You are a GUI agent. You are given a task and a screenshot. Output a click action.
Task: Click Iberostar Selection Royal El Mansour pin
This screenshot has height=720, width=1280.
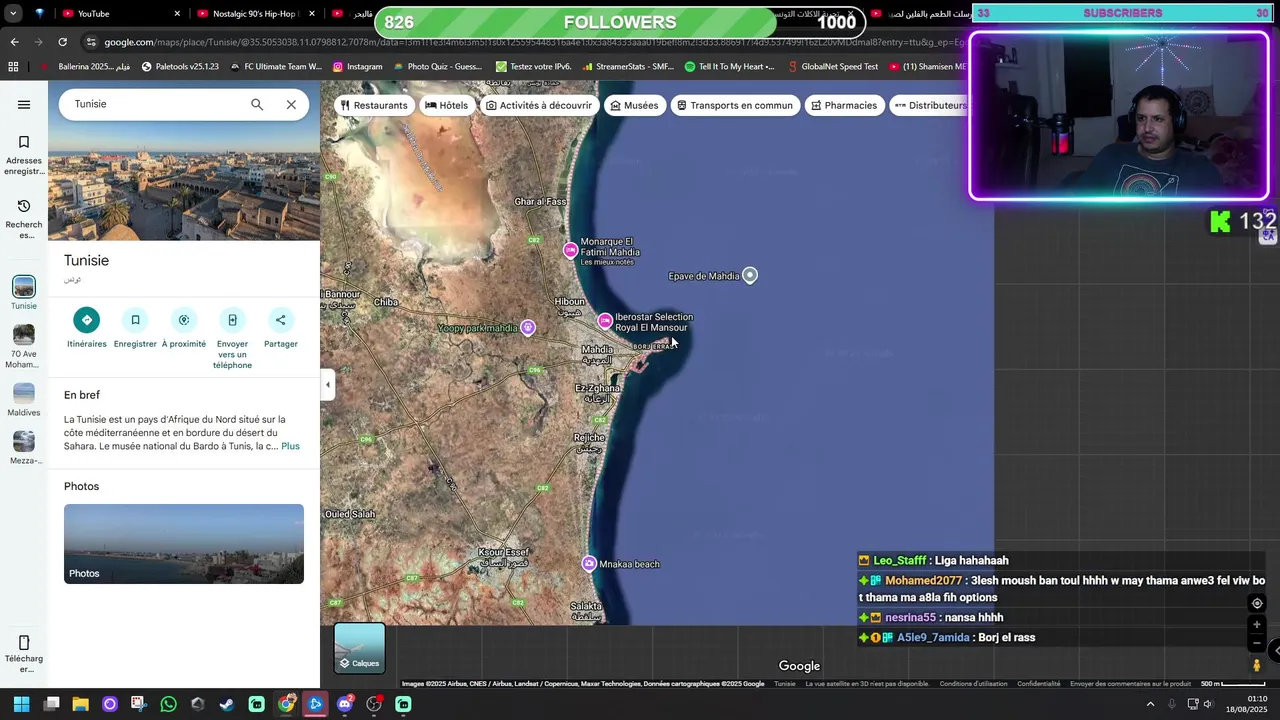(x=605, y=321)
